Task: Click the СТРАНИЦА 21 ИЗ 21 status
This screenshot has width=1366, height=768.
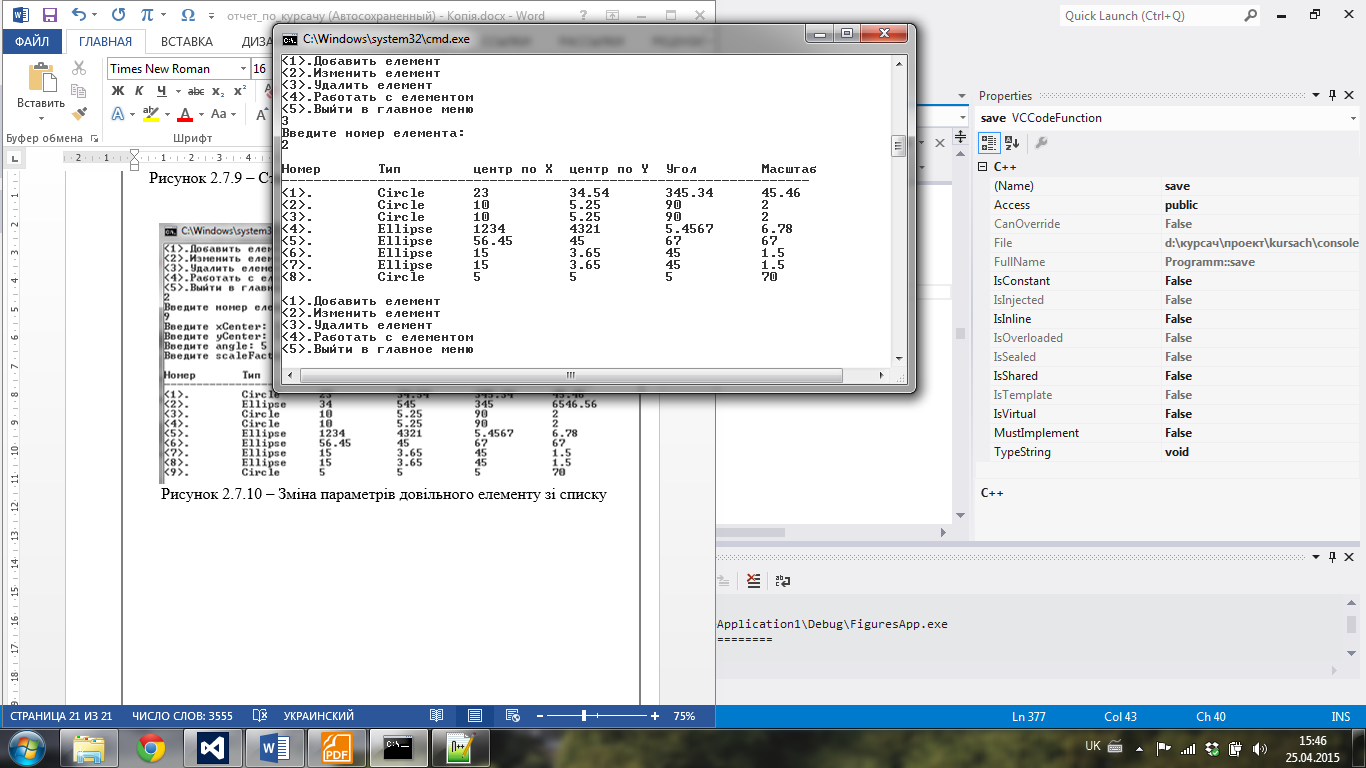Action: point(61,716)
